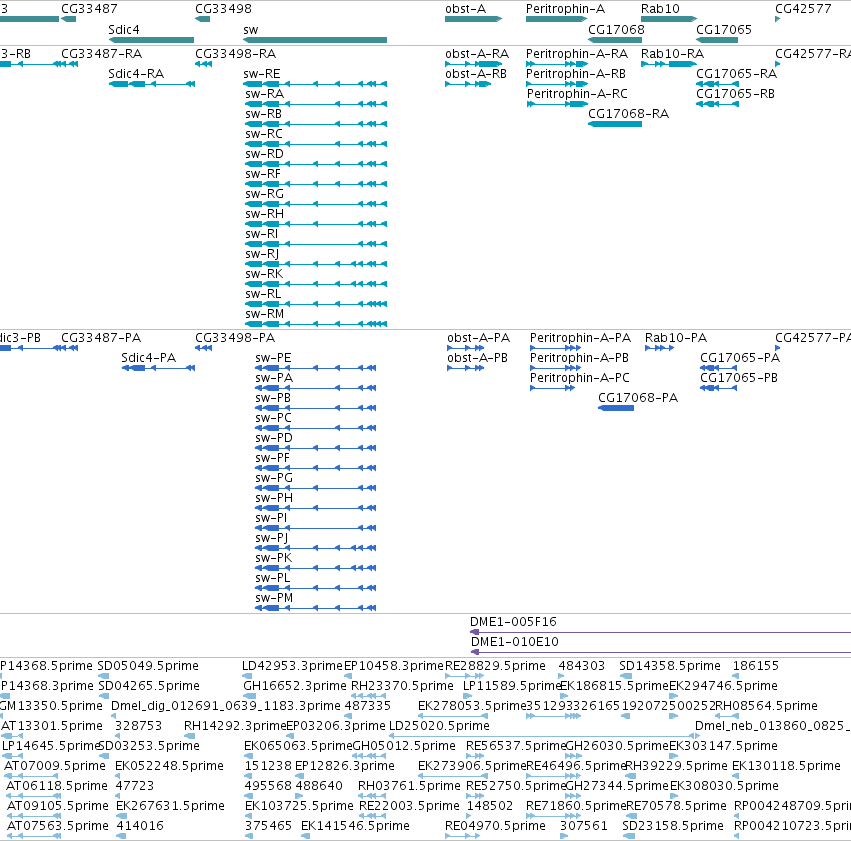Select the RH23370.5prime EST label

click(402, 686)
